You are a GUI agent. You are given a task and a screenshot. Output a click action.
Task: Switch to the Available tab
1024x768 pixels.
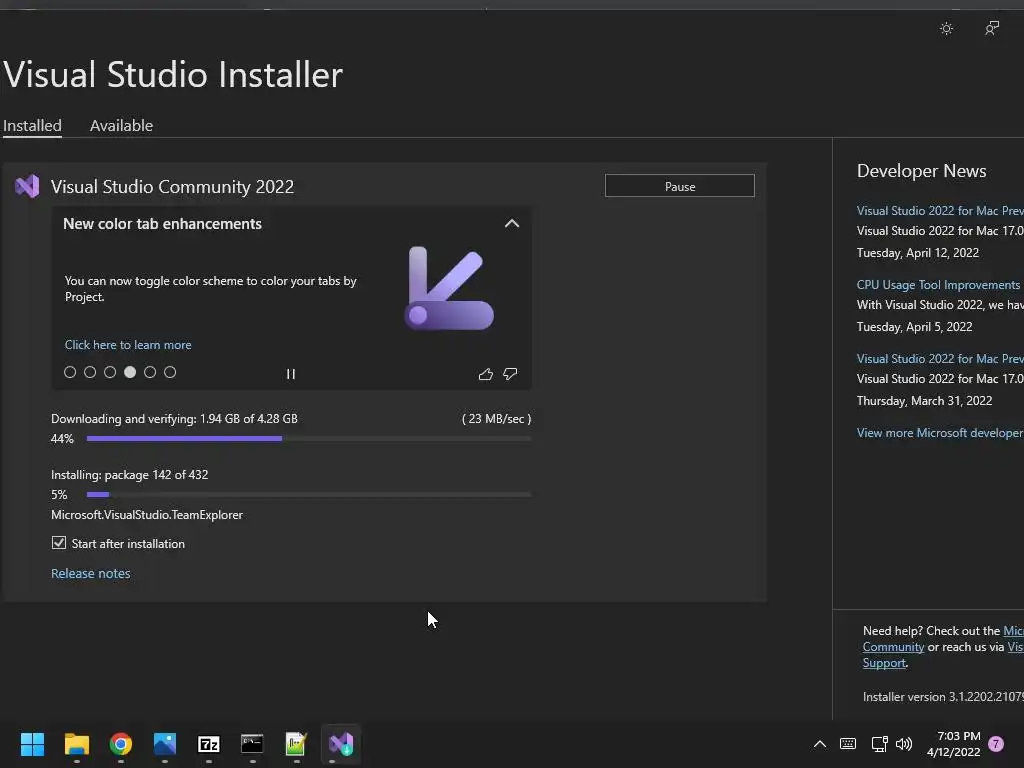pyautogui.click(x=121, y=125)
